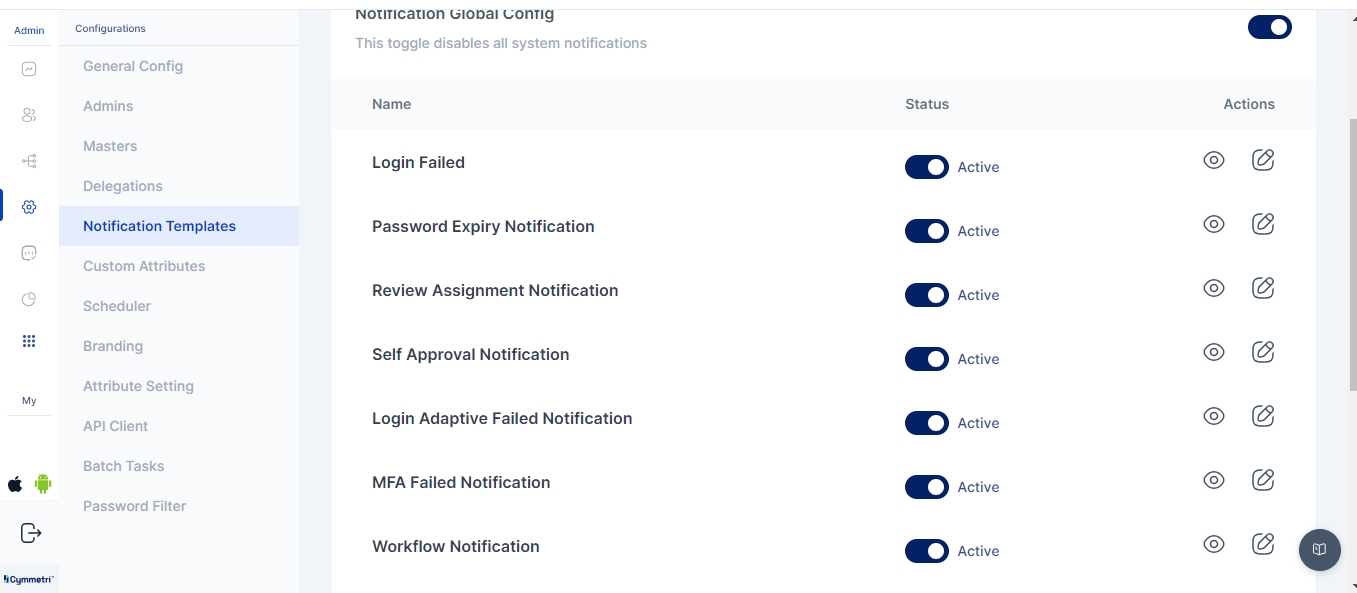1357x593 pixels.
Task: Edit the Workflow Notification template
Action: click(x=1263, y=544)
